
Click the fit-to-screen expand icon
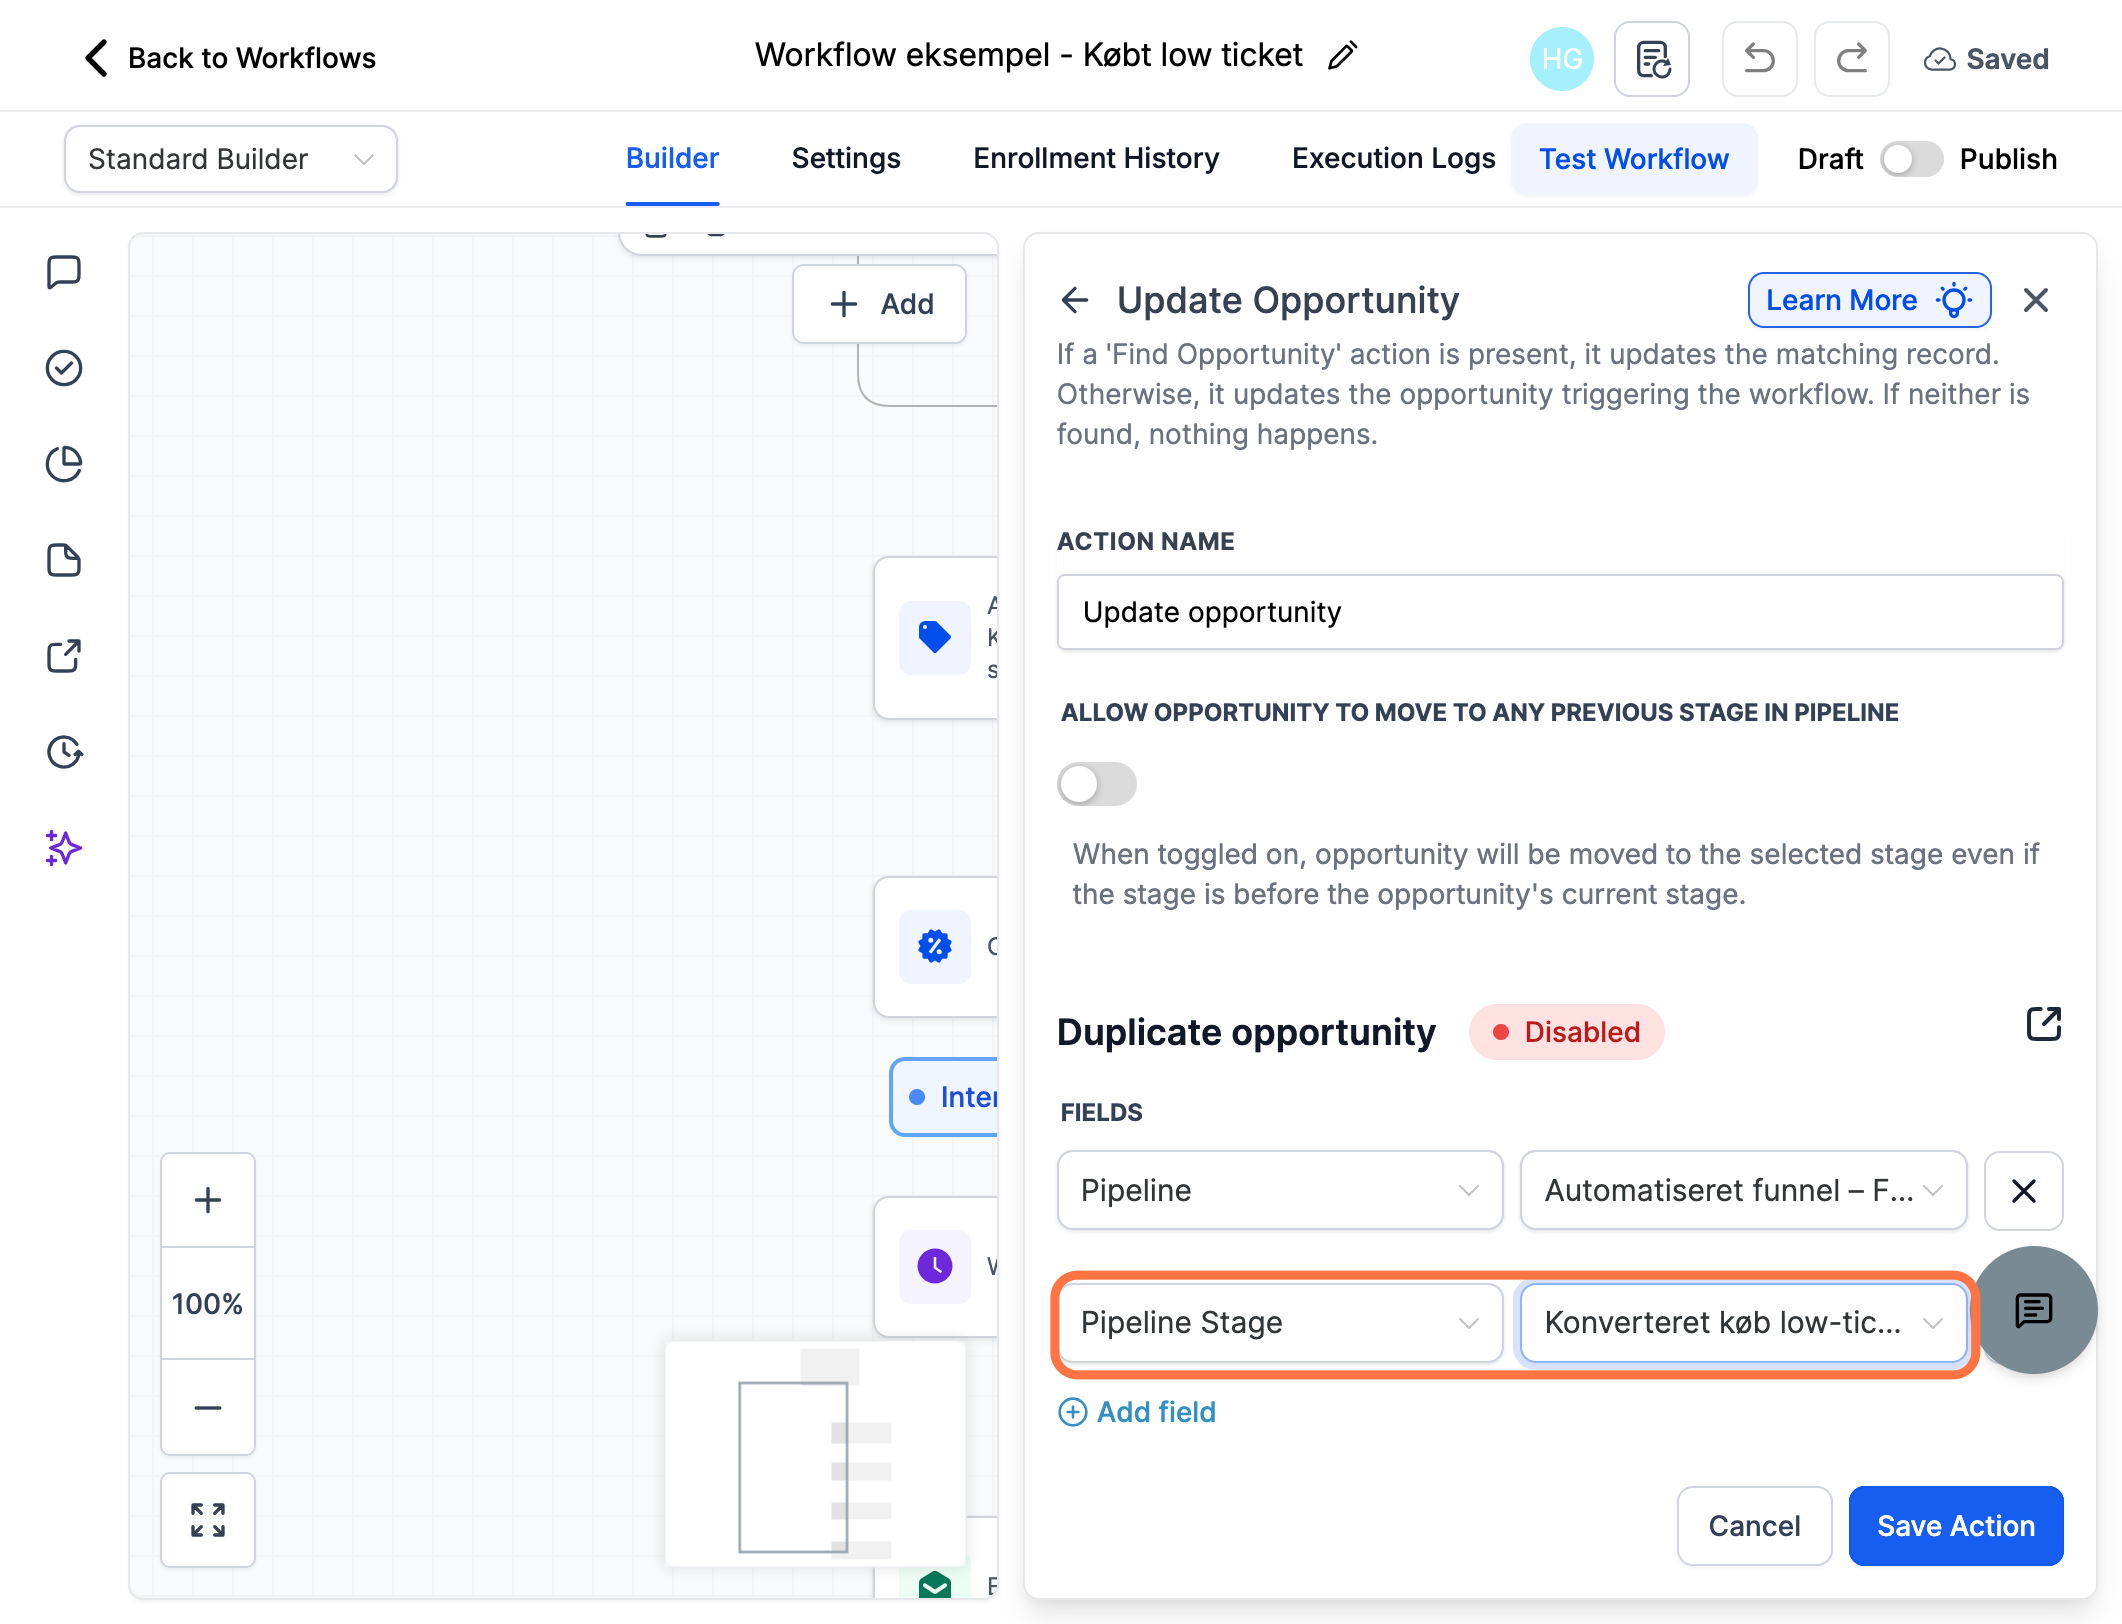pyautogui.click(x=208, y=1520)
